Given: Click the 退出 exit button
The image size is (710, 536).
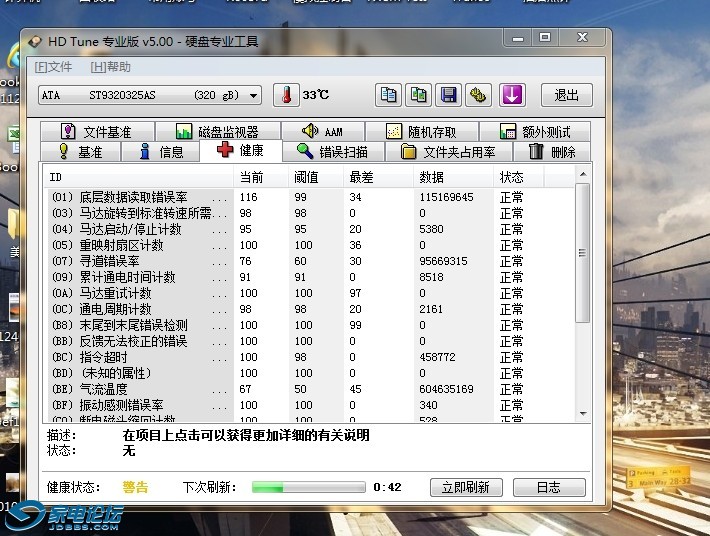Looking at the screenshot, I should click(x=566, y=95).
